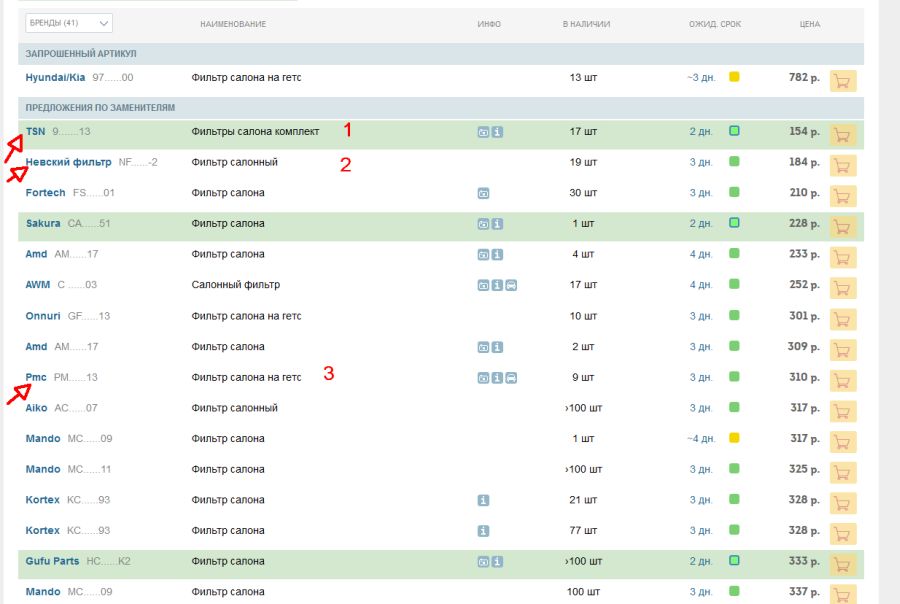900x604 pixels.
Task: Open car applicability icon for AWM filter
Action: coord(511,285)
